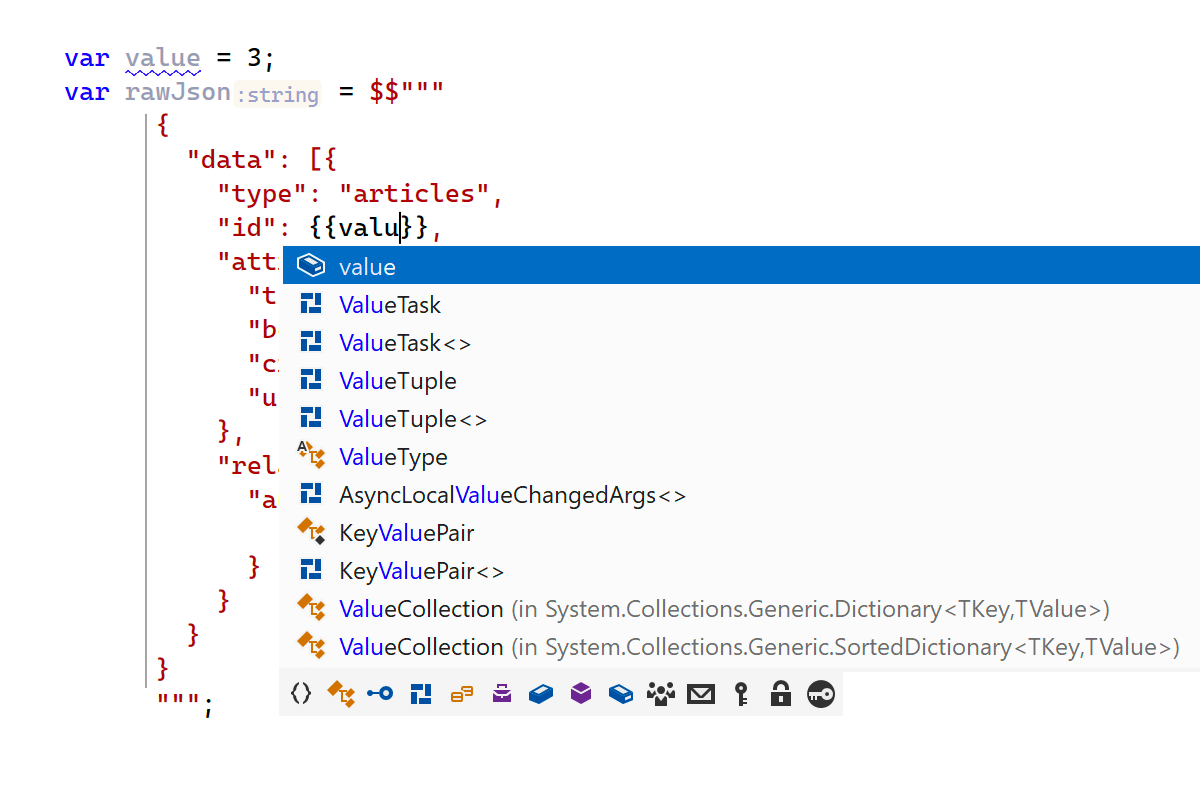Toggle the namespaces curly-braces filter
Viewport: 1200px width, 800px height.
[x=300, y=694]
